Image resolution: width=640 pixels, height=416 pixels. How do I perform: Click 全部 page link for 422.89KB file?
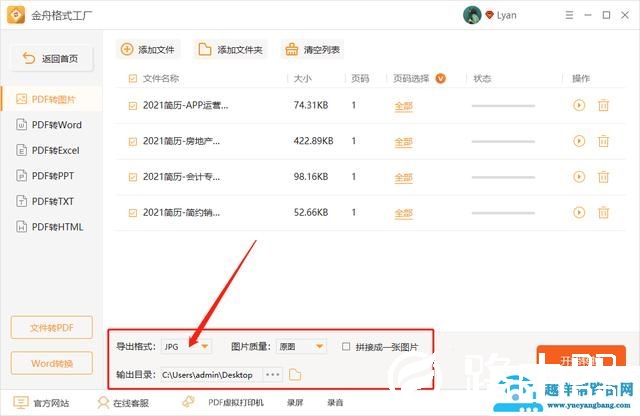click(x=404, y=142)
